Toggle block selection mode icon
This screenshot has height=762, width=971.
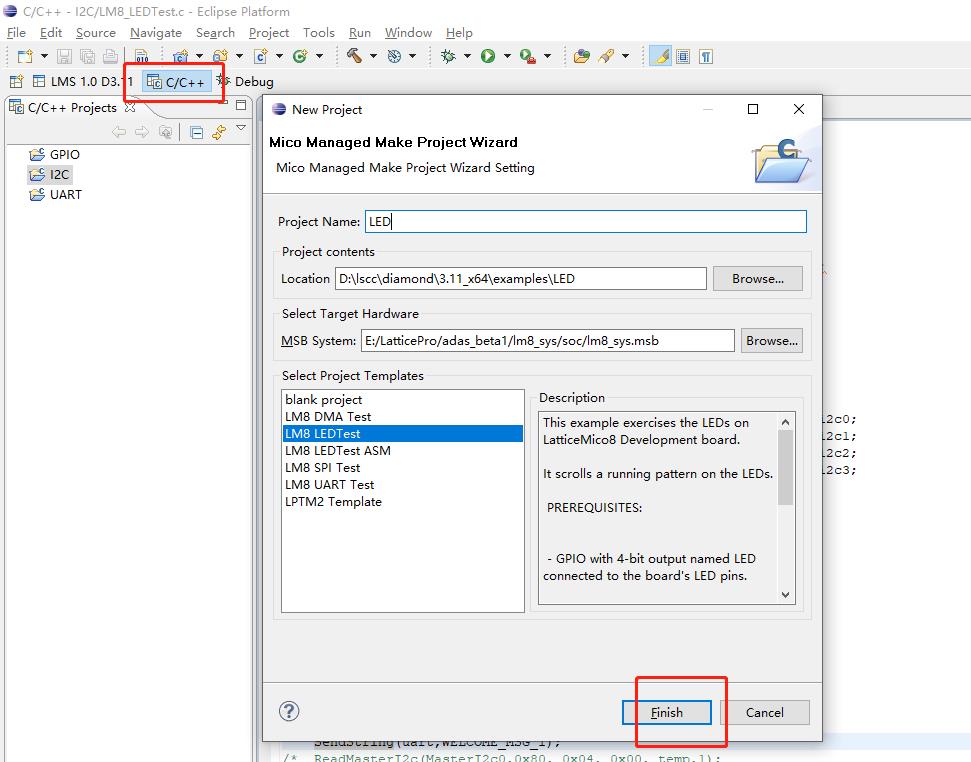[x=683, y=56]
